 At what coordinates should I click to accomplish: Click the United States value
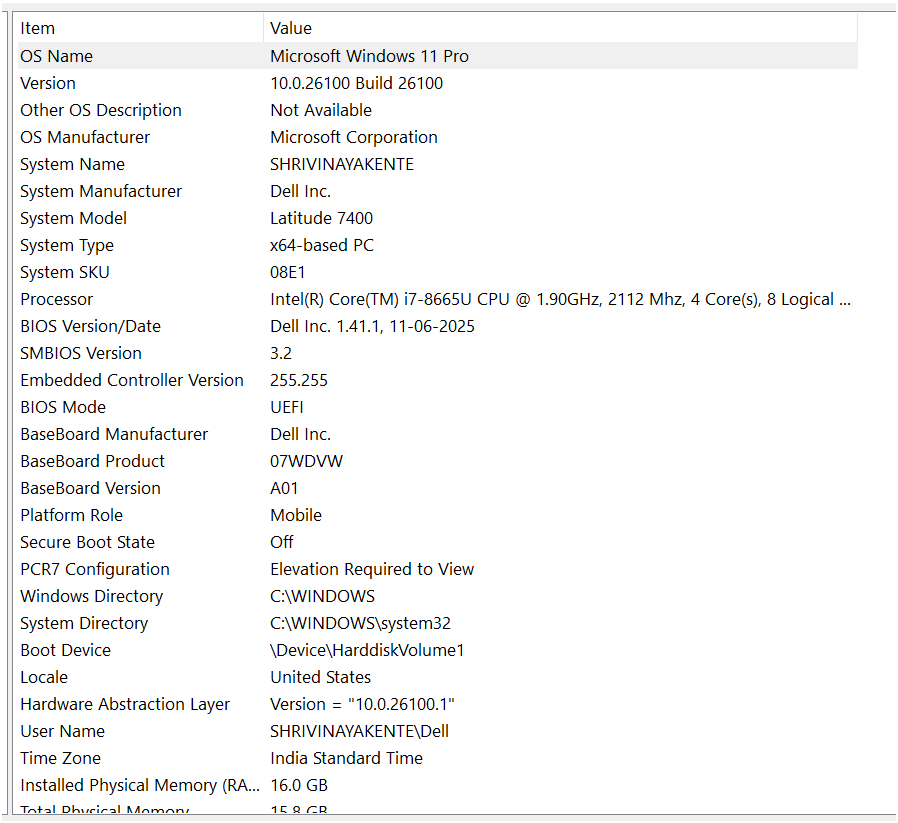pos(321,677)
